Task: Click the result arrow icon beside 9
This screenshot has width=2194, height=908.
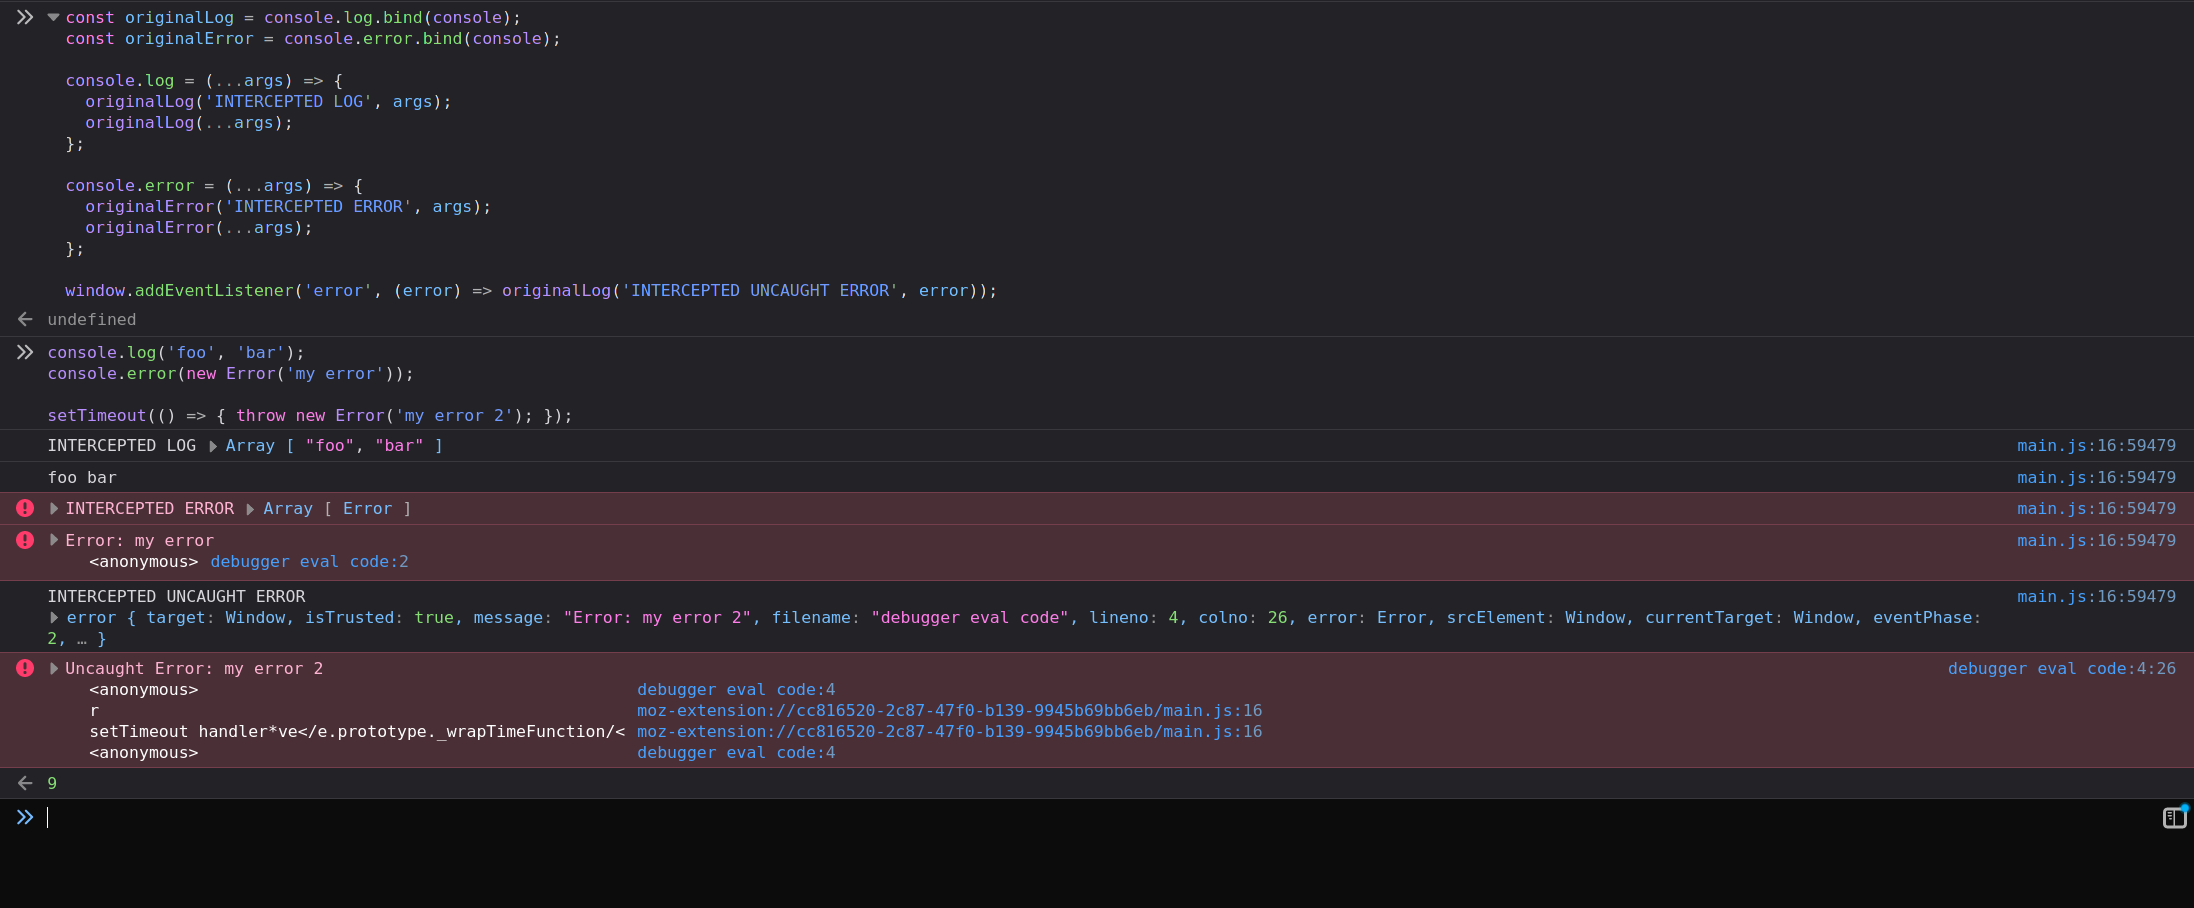Action: pos(25,783)
